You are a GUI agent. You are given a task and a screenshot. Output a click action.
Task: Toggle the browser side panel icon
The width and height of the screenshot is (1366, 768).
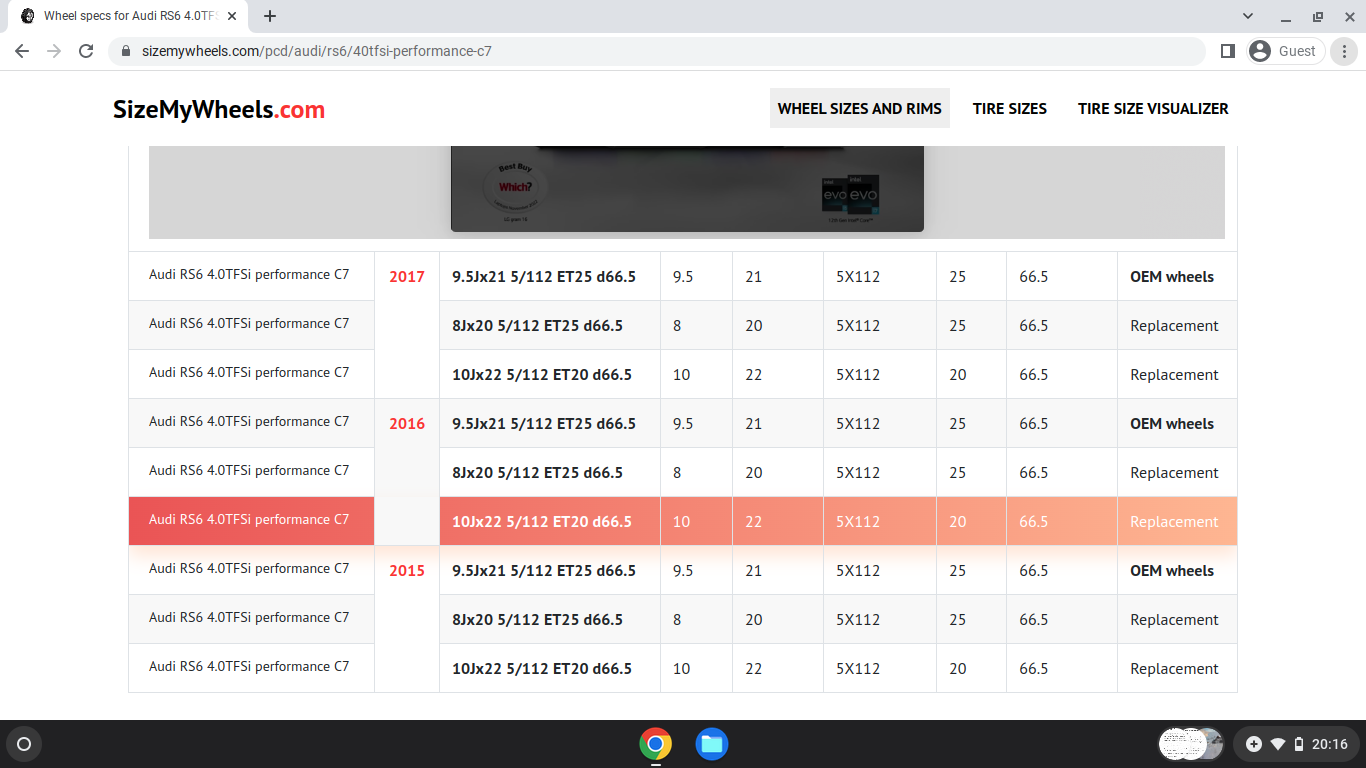point(1228,51)
